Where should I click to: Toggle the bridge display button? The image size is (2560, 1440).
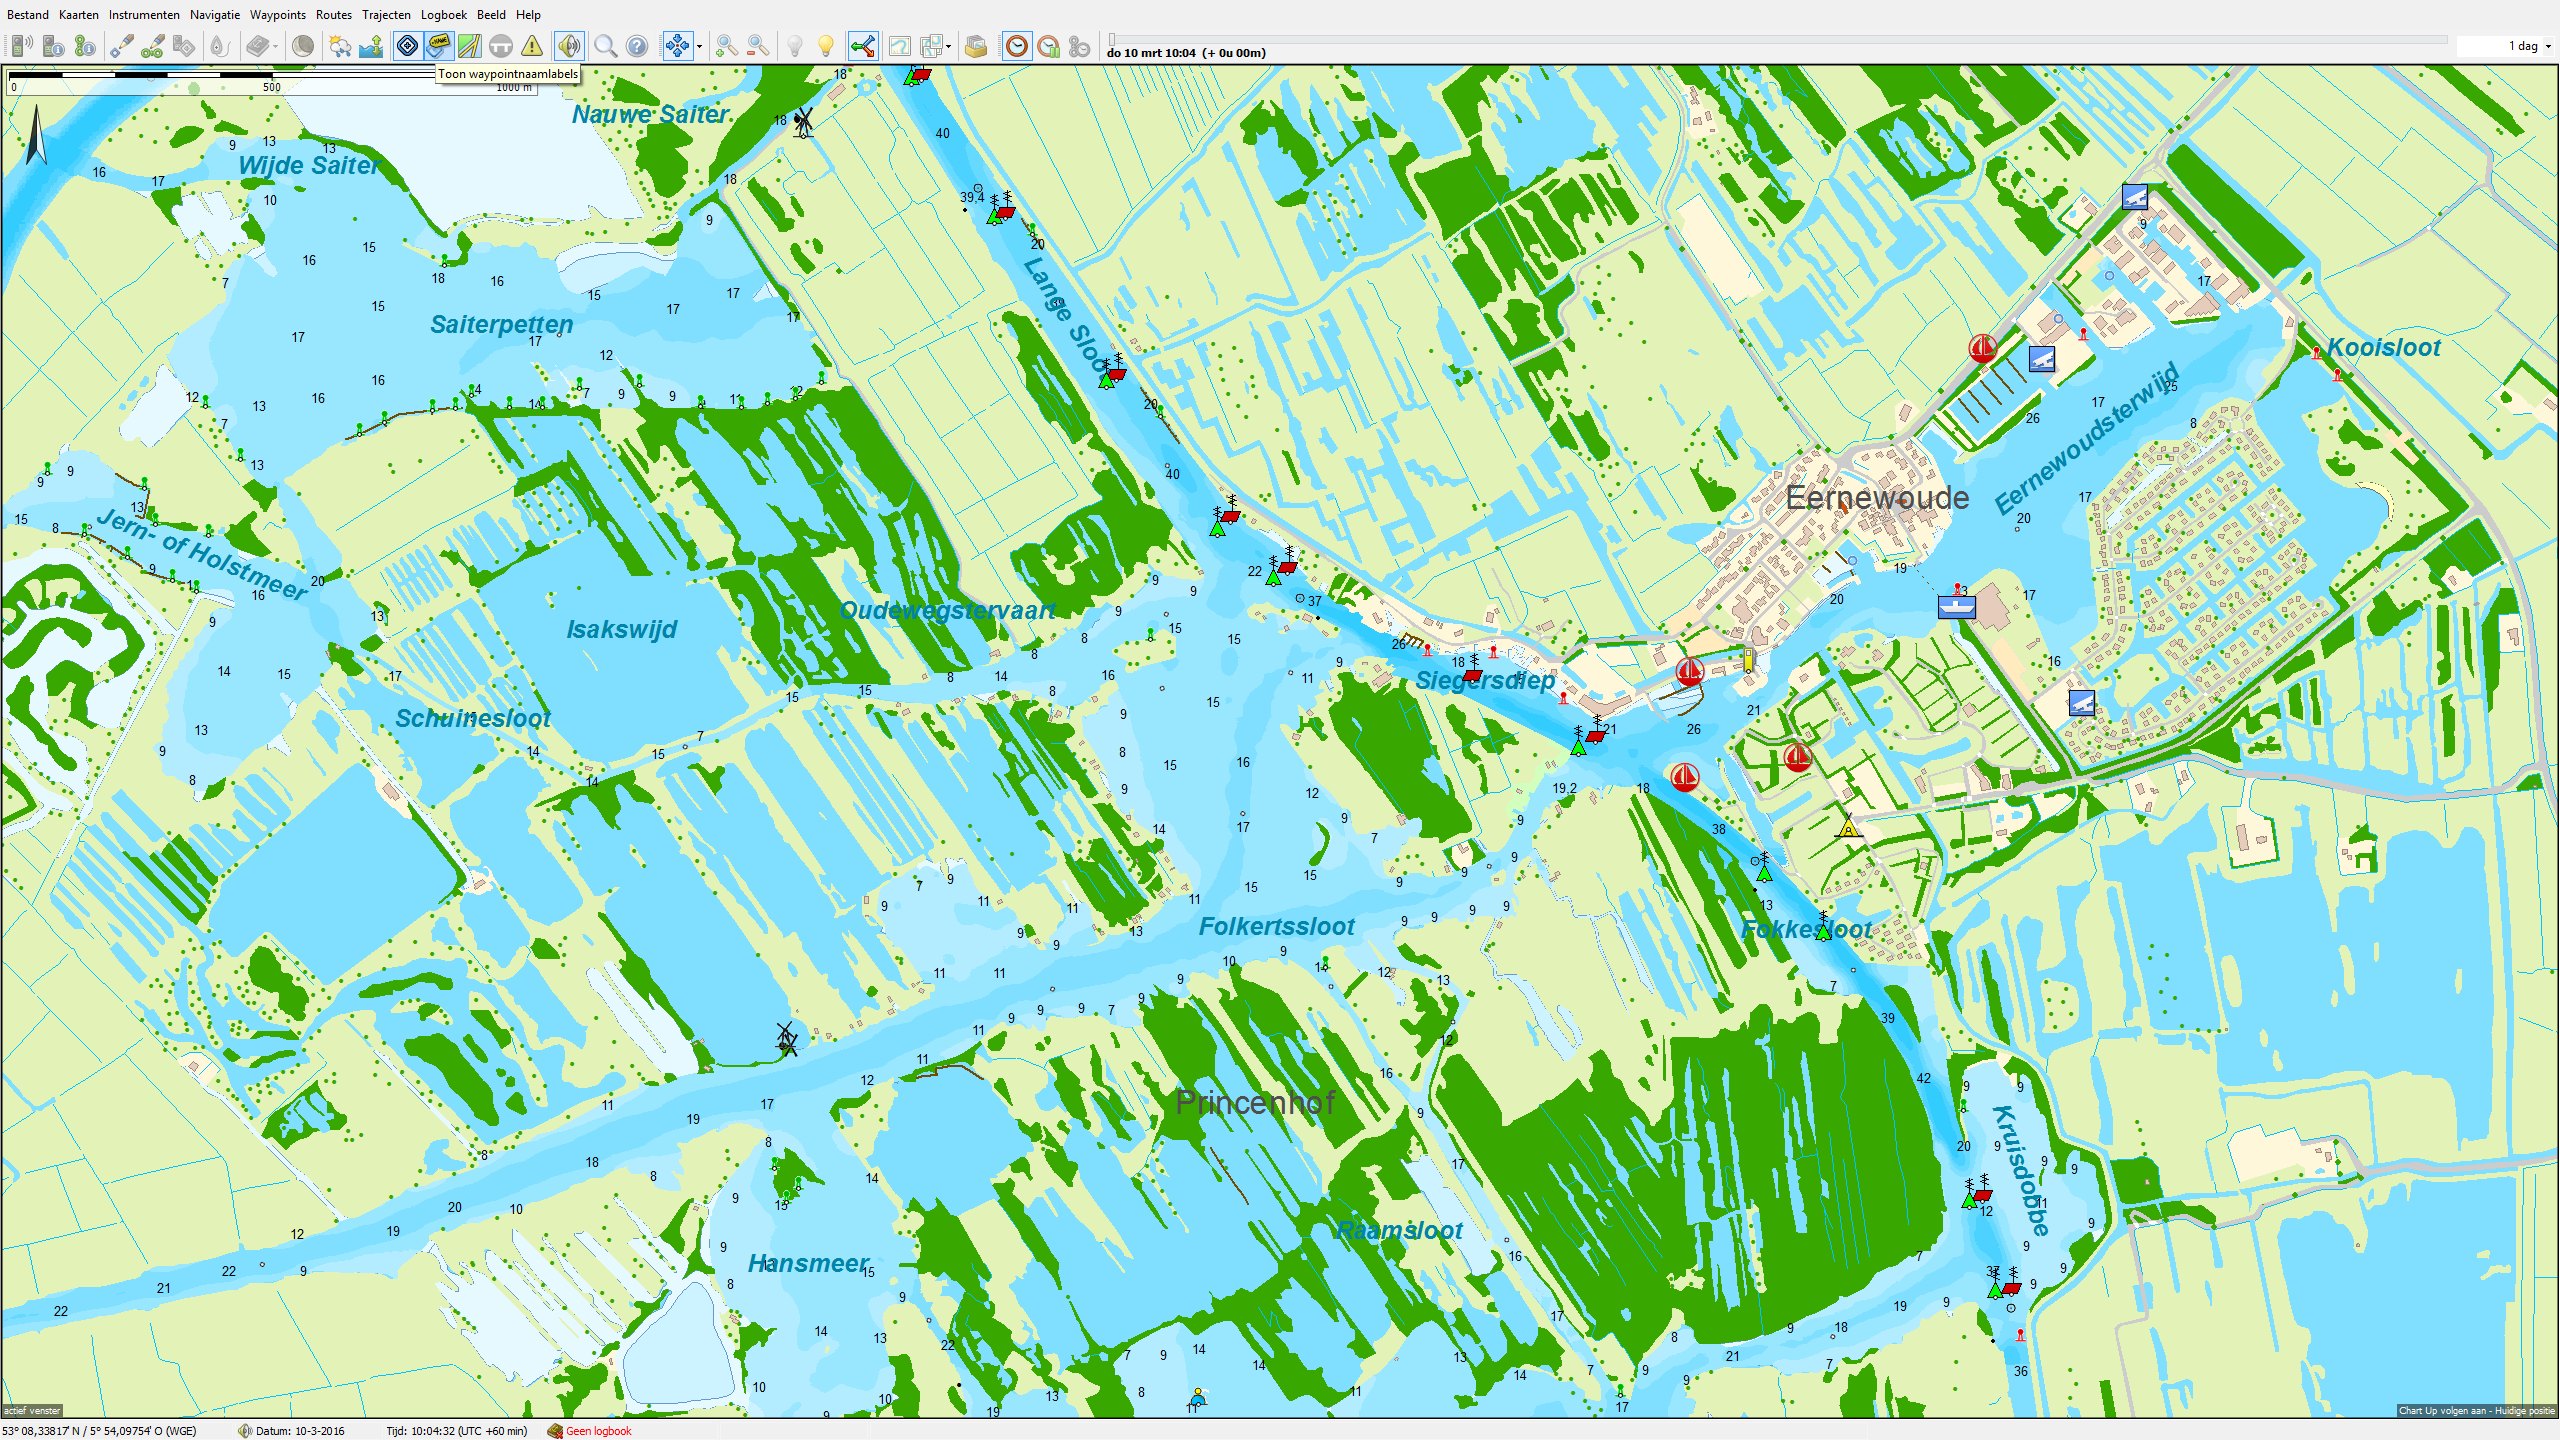coord(501,46)
